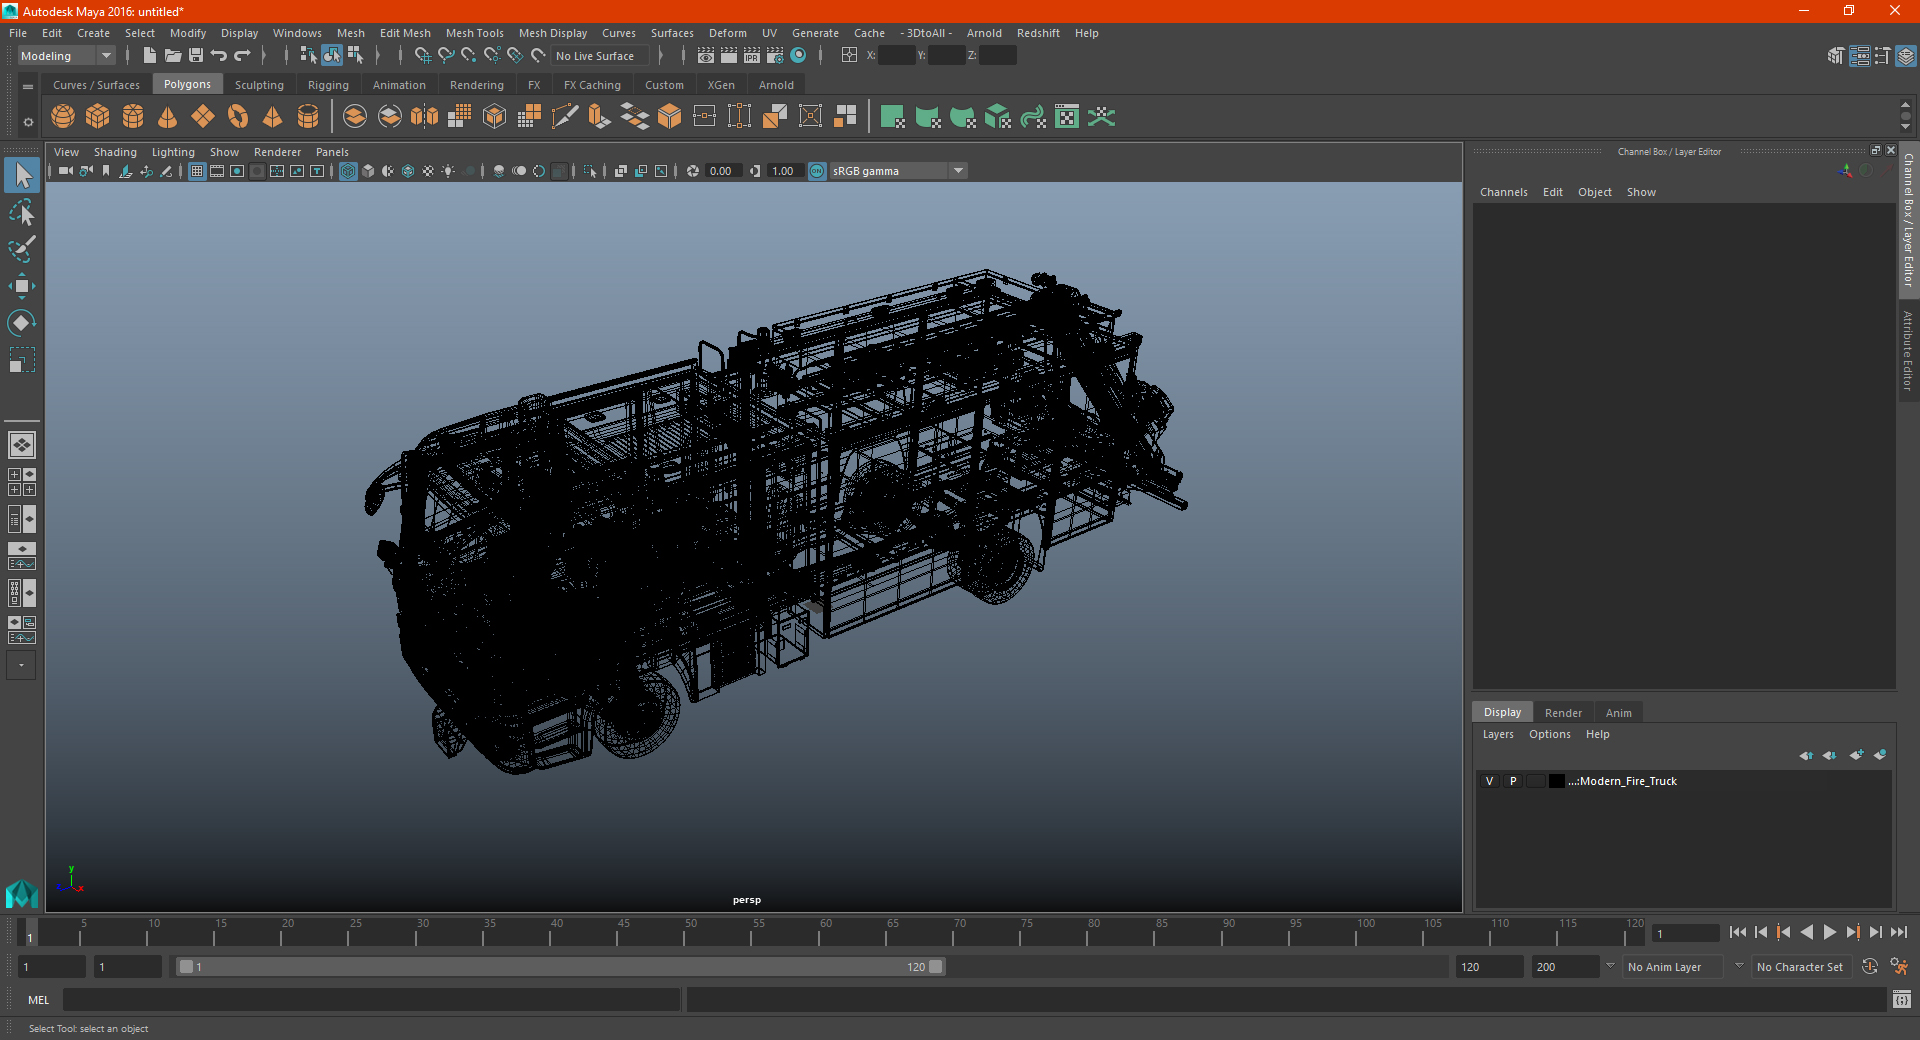This screenshot has width=1920, height=1040.
Task: Click the polygon cube shelf icon
Action: point(98,117)
